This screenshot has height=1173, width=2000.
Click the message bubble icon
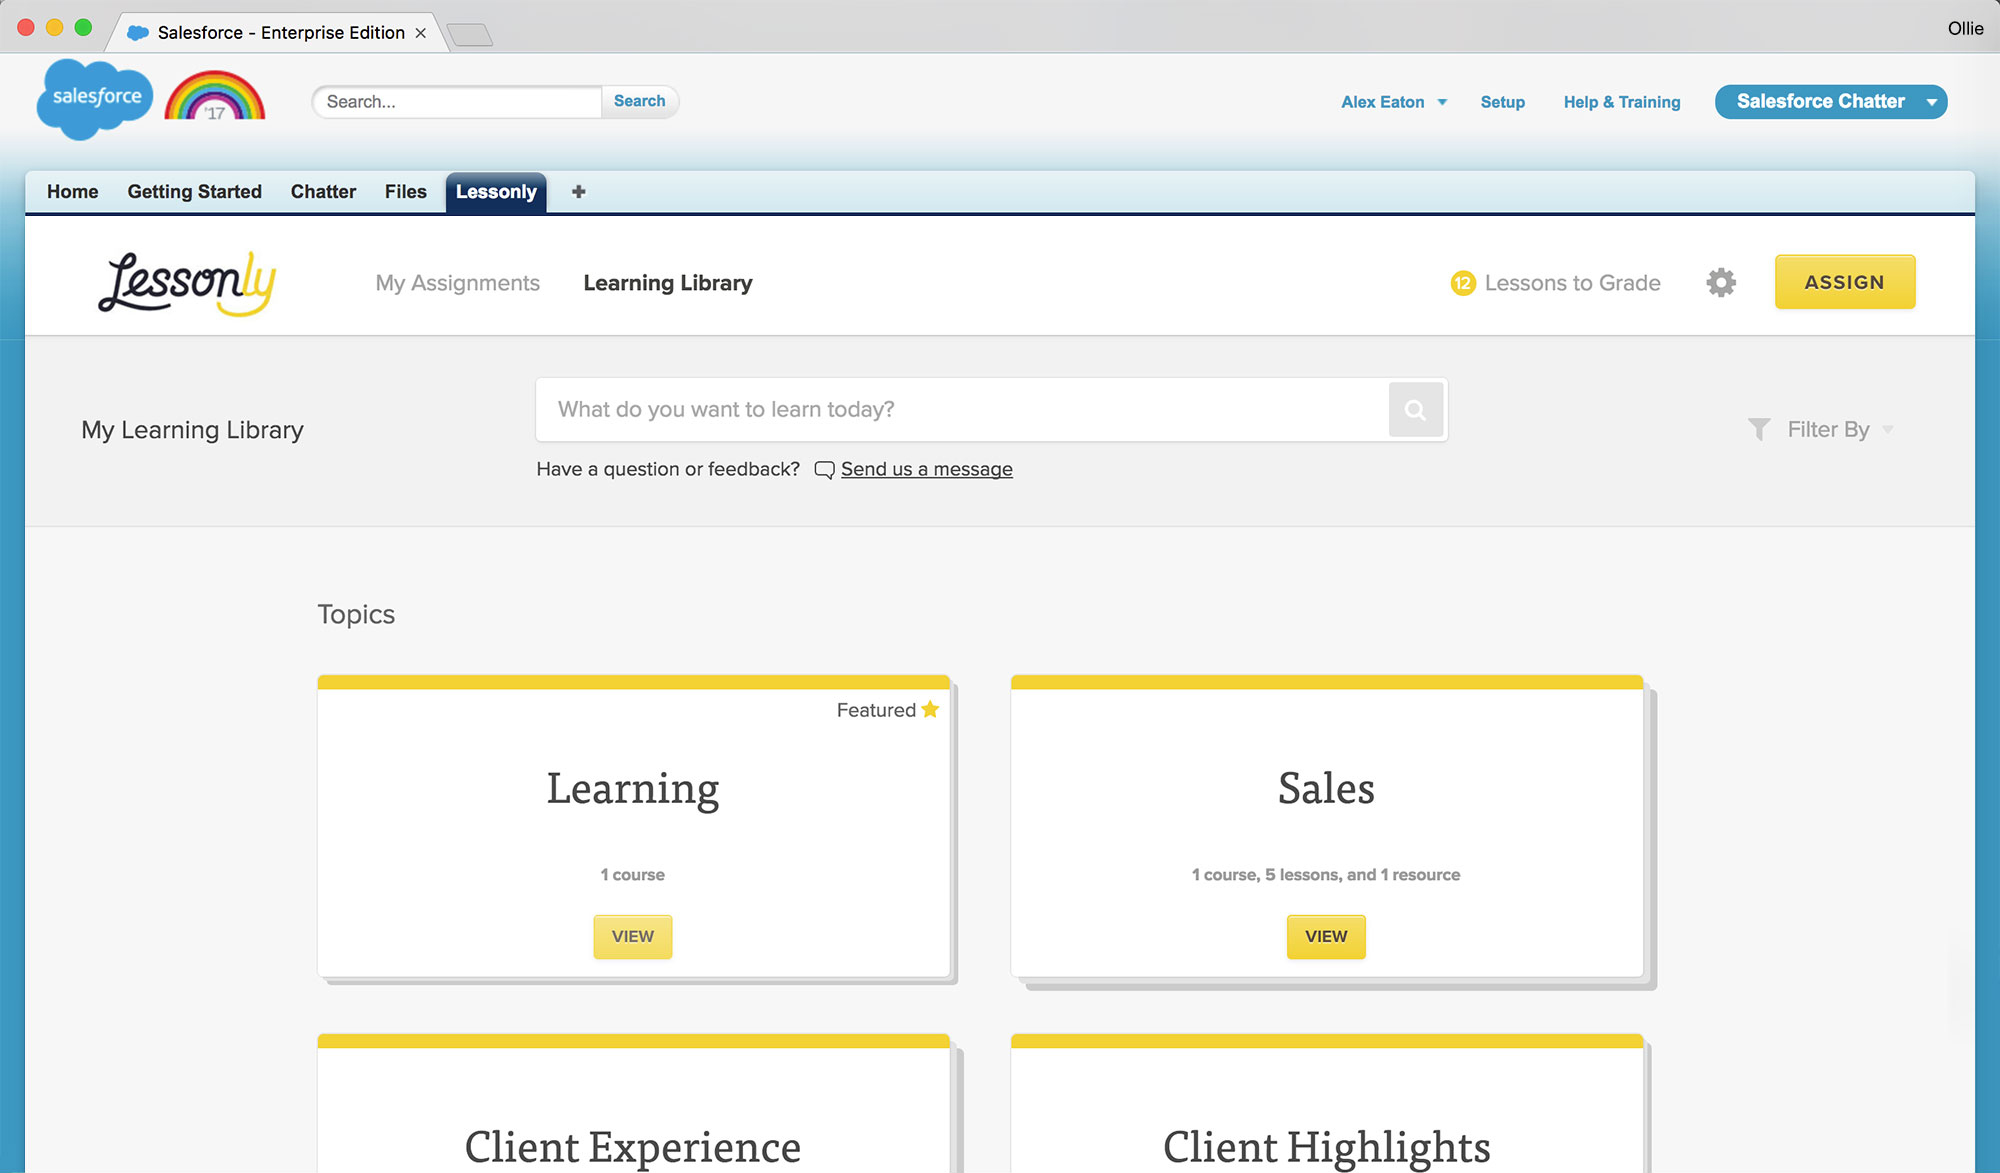(x=824, y=470)
